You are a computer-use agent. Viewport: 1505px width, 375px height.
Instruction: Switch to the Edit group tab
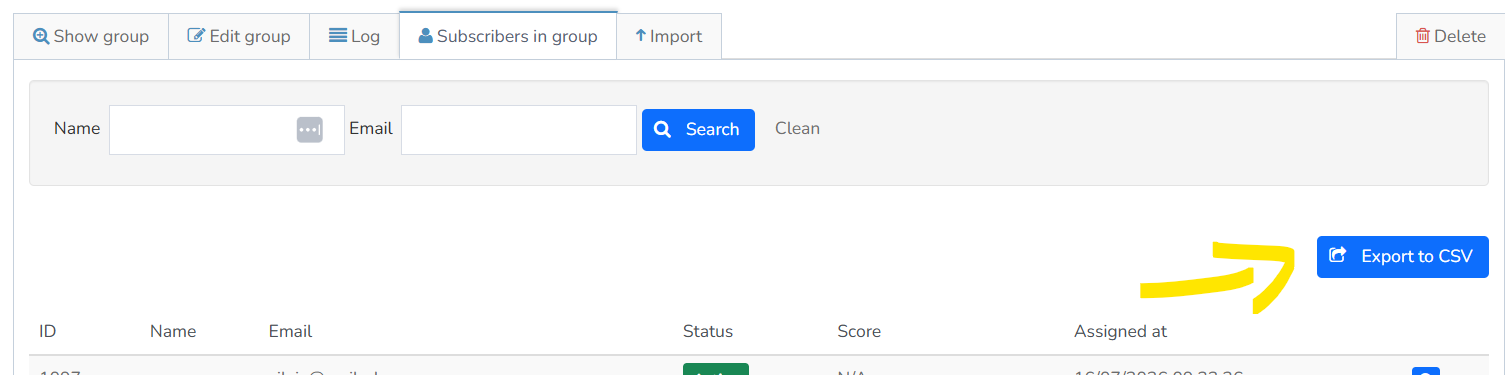pyautogui.click(x=239, y=36)
